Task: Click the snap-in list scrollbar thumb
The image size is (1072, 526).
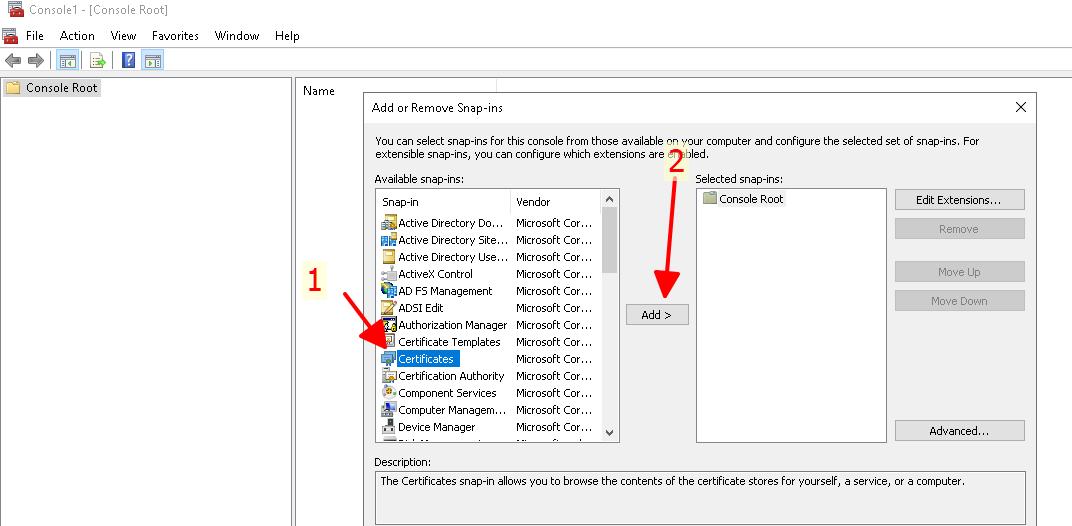Action: click(x=610, y=239)
